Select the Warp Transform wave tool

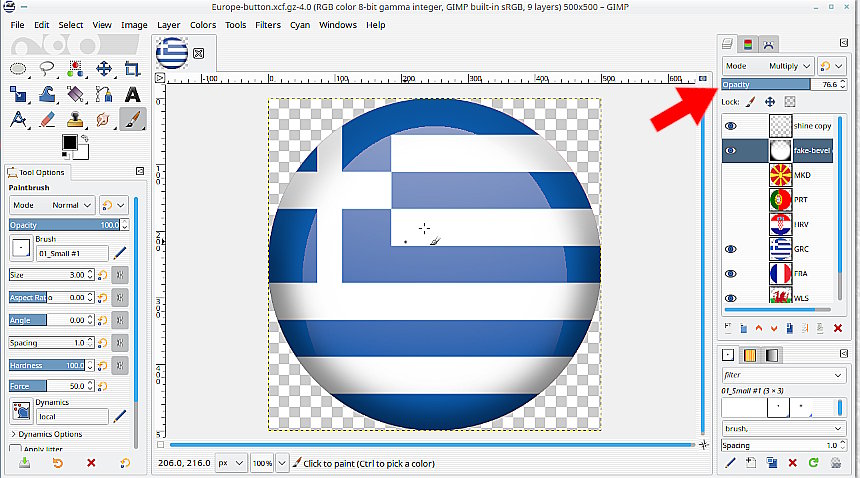click(x=47, y=94)
